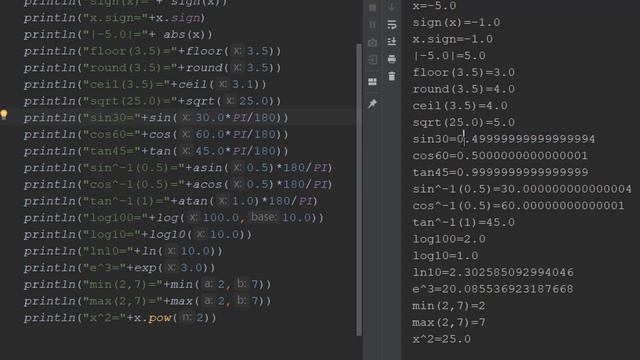Click the down-arrow stack trace icon
The height and width of the screenshot is (360, 640).
click(x=391, y=7)
